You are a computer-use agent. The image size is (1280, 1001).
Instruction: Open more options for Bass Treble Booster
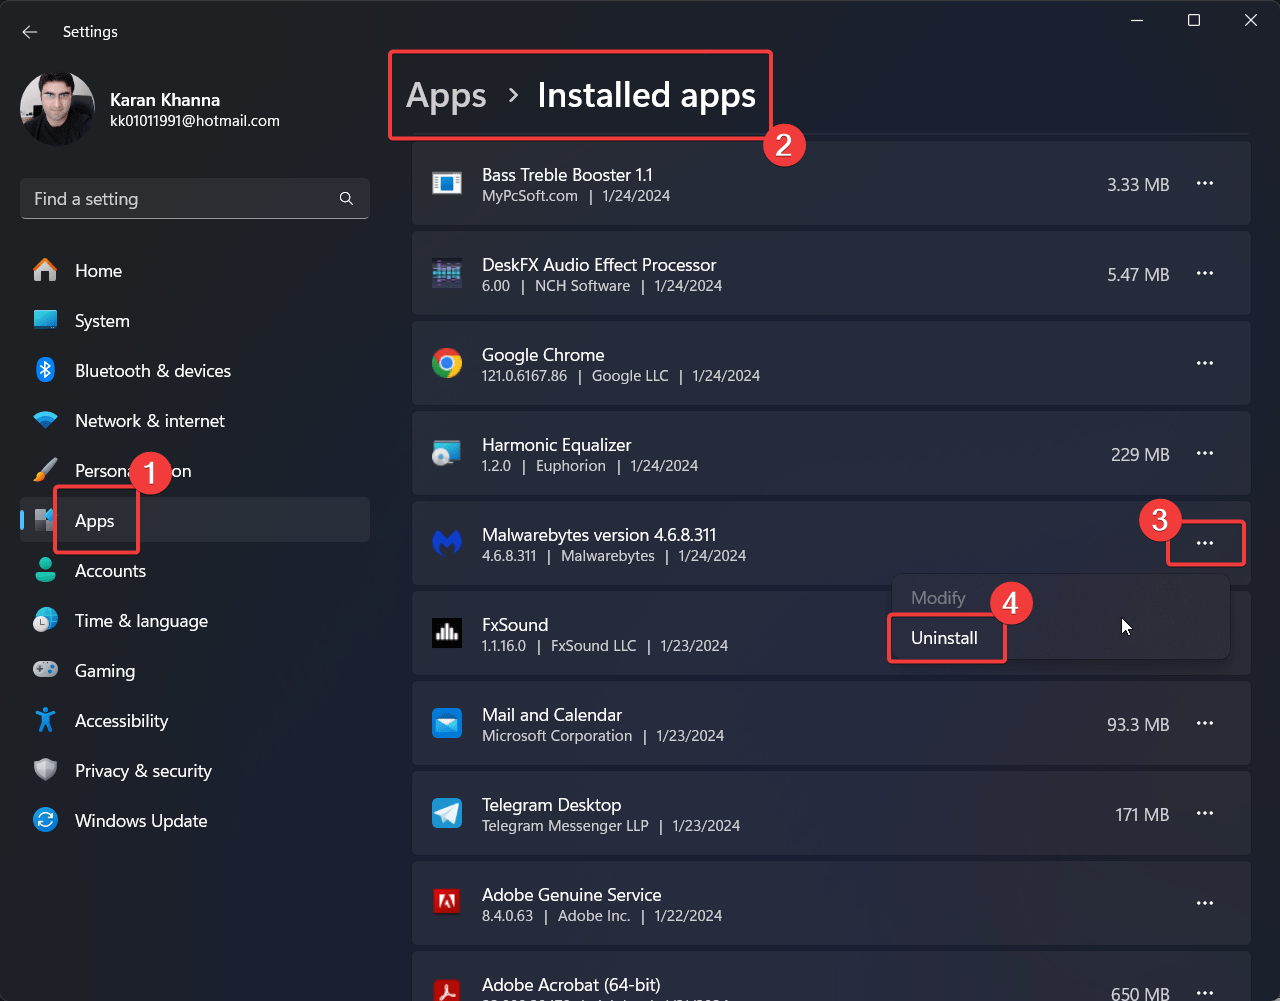pos(1205,184)
